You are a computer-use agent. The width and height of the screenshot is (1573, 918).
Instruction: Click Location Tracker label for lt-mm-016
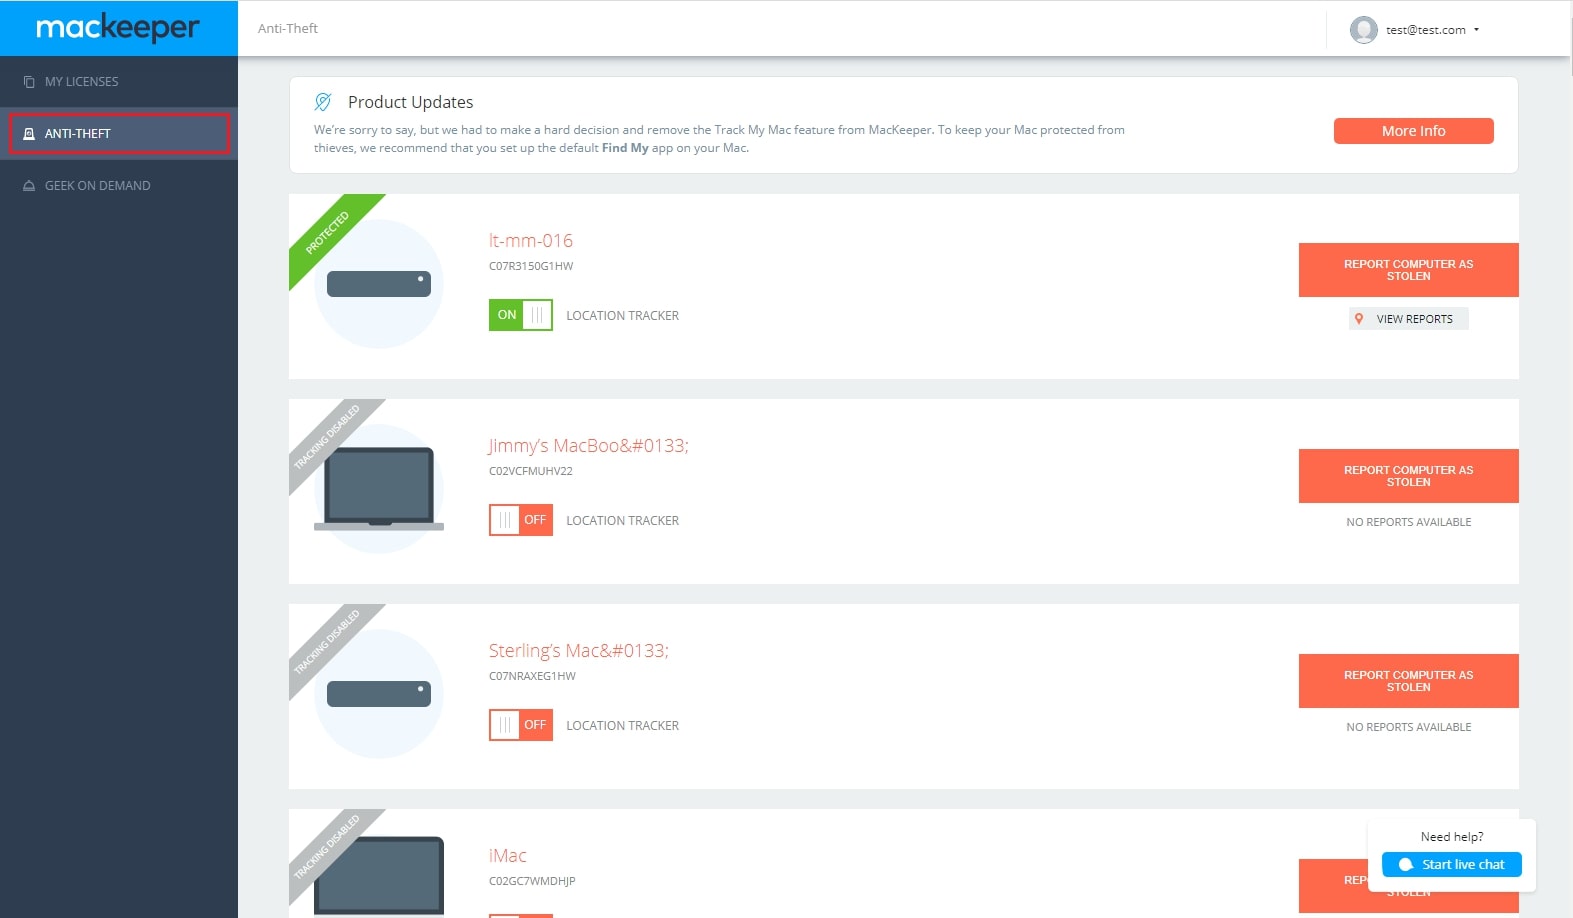tap(622, 316)
